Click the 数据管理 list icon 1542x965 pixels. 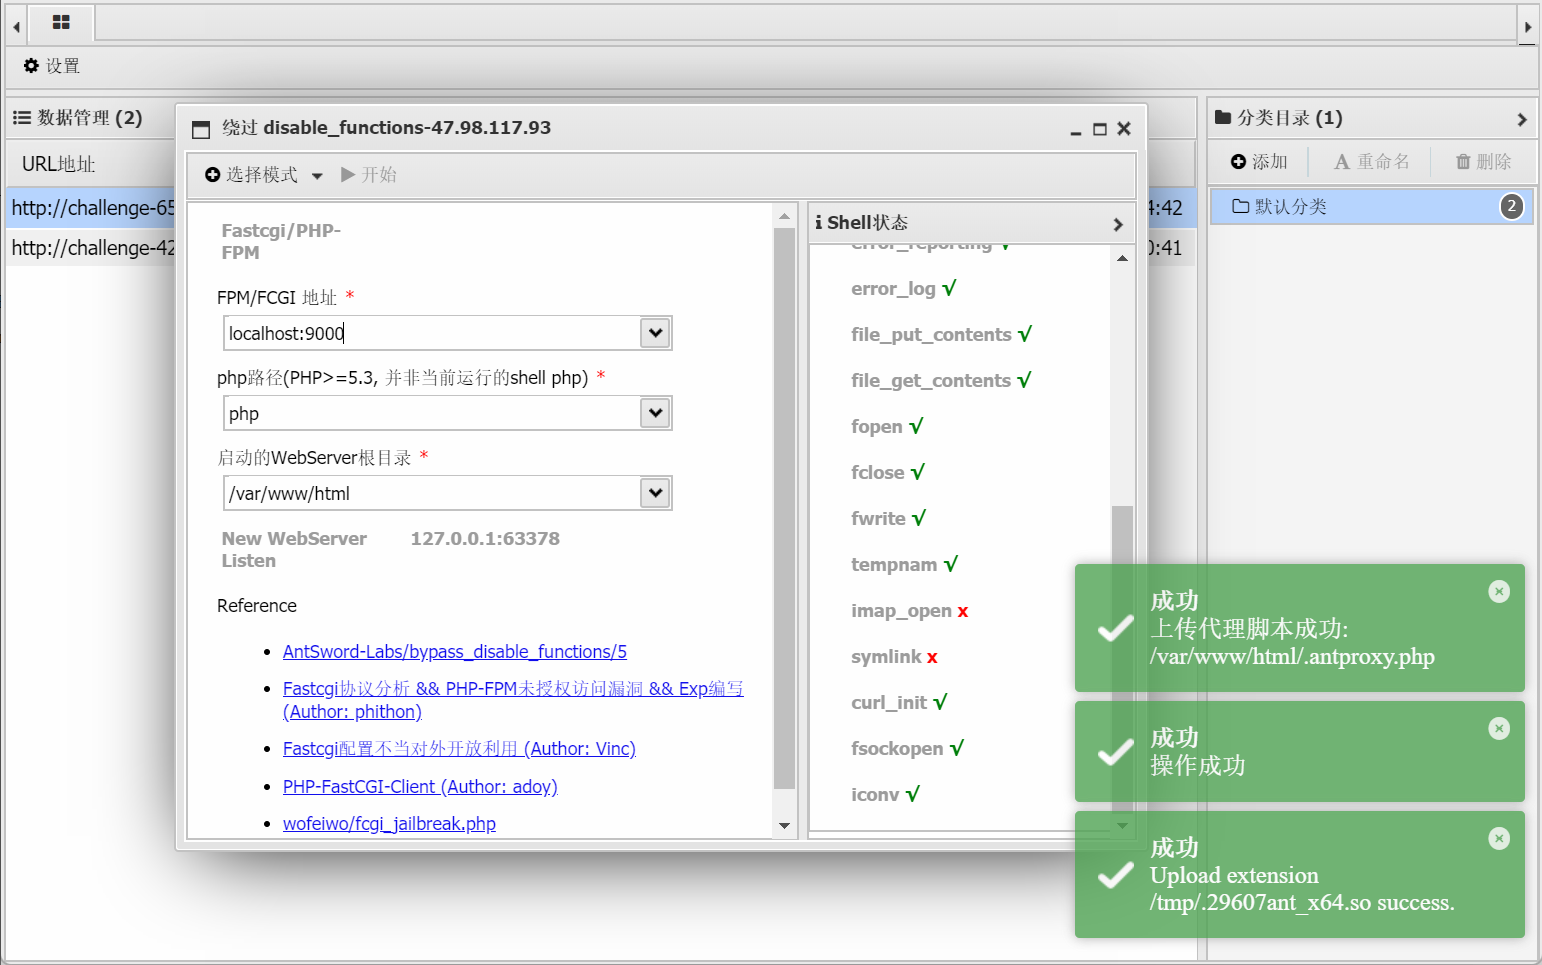[x=21, y=117]
